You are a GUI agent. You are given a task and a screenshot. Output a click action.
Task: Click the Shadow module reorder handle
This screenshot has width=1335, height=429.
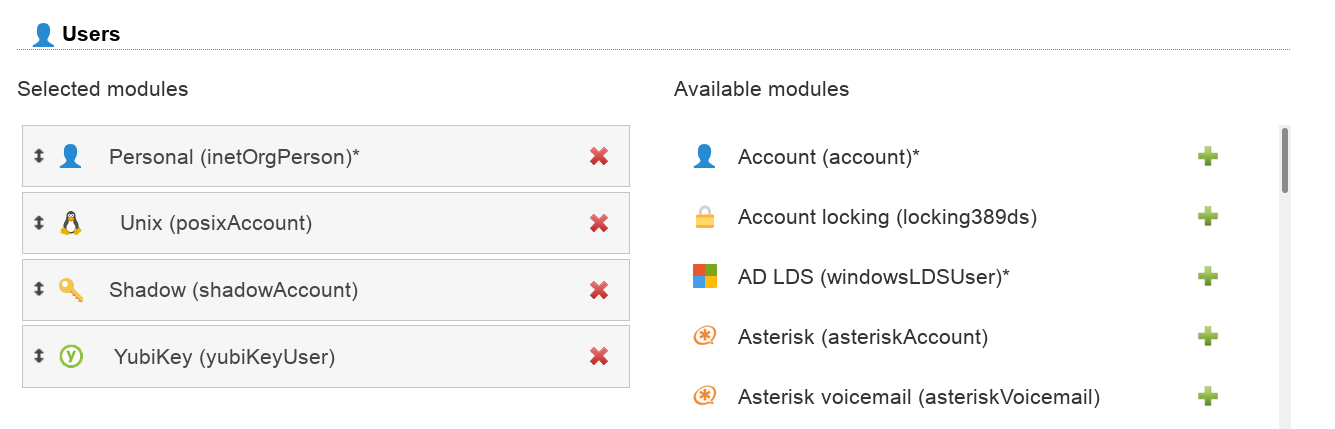point(39,290)
